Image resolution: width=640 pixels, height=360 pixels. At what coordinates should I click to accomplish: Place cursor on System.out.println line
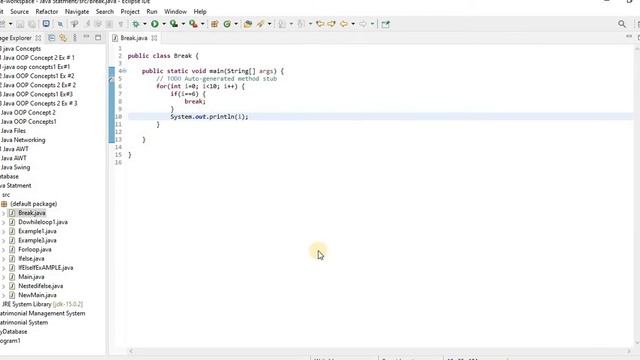pyautogui.click(x=209, y=117)
